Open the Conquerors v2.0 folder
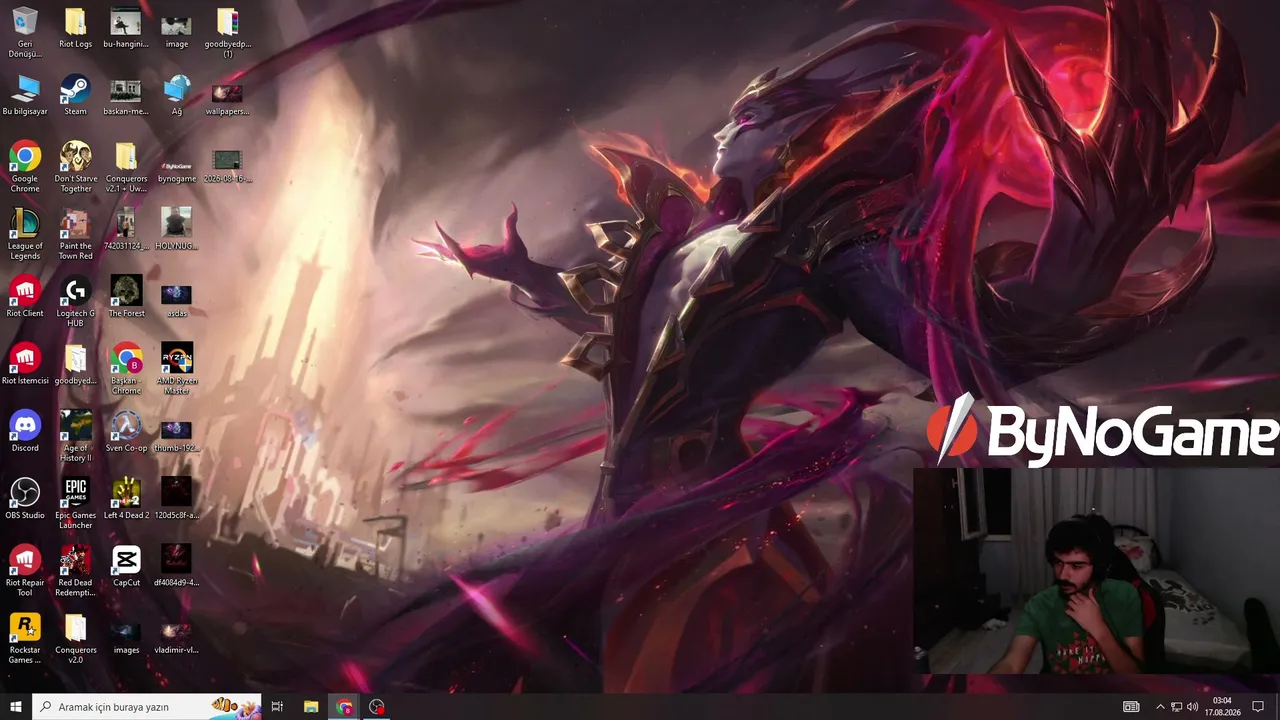This screenshot has height=720, width=1280. click(x=75, y=627)
